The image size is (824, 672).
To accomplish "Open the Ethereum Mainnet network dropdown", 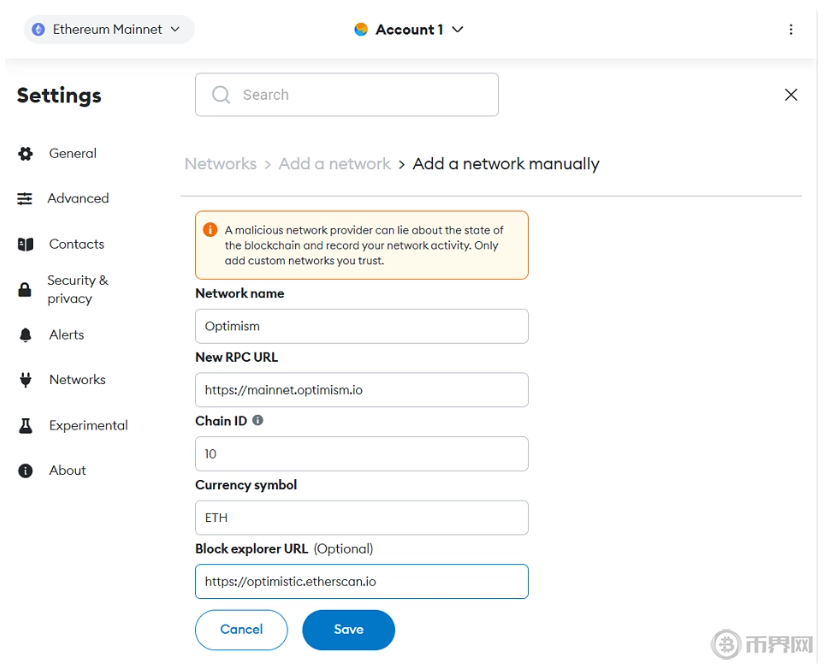I will tap(108, 30).
